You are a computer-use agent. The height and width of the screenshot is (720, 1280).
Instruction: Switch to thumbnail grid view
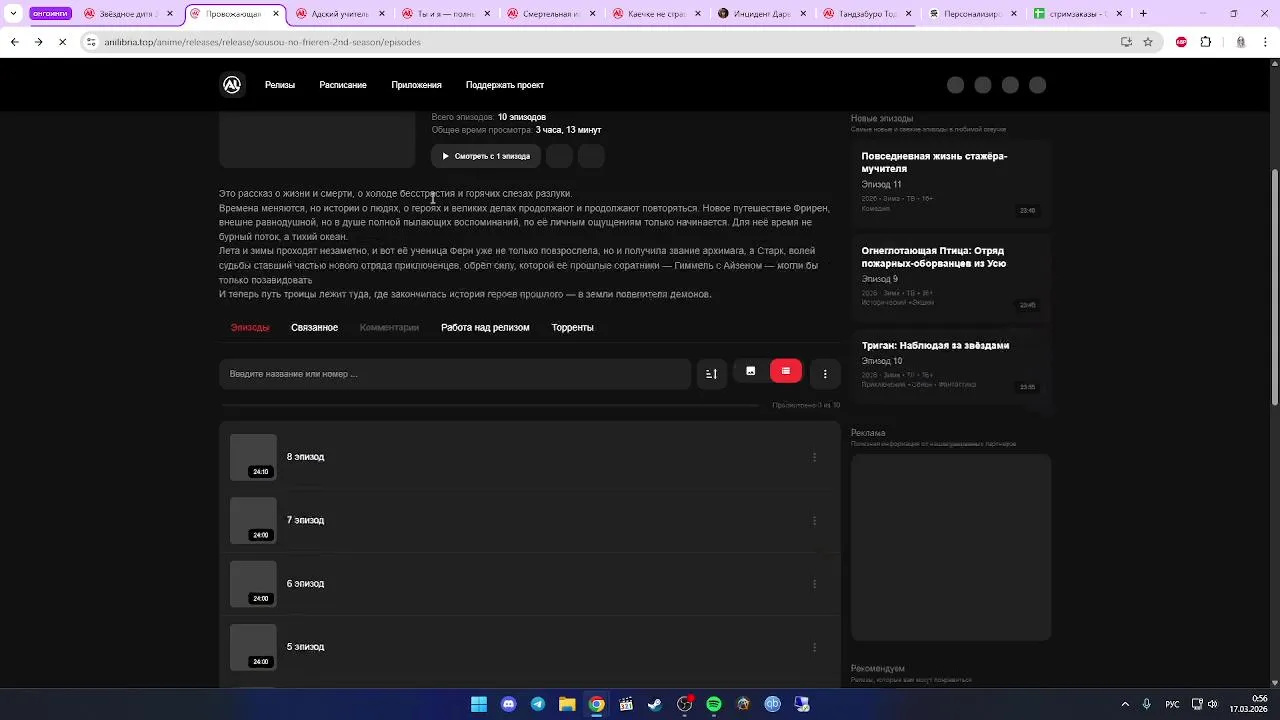(x=750, y=371)
